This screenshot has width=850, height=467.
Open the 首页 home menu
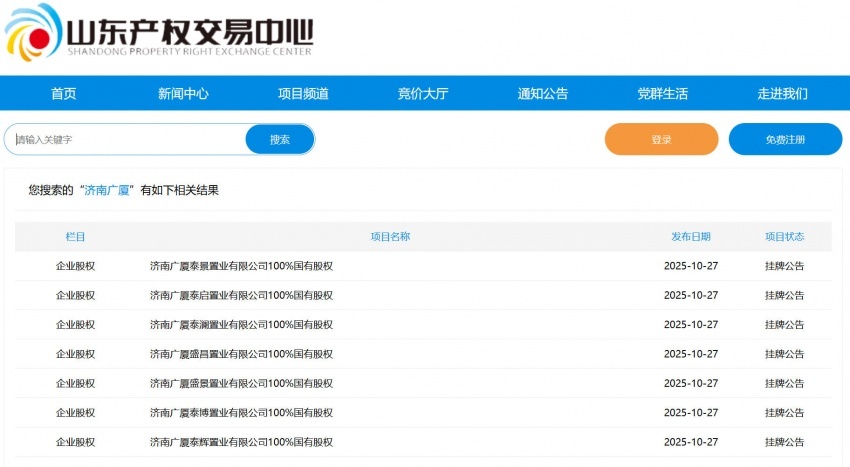point(63,93)
